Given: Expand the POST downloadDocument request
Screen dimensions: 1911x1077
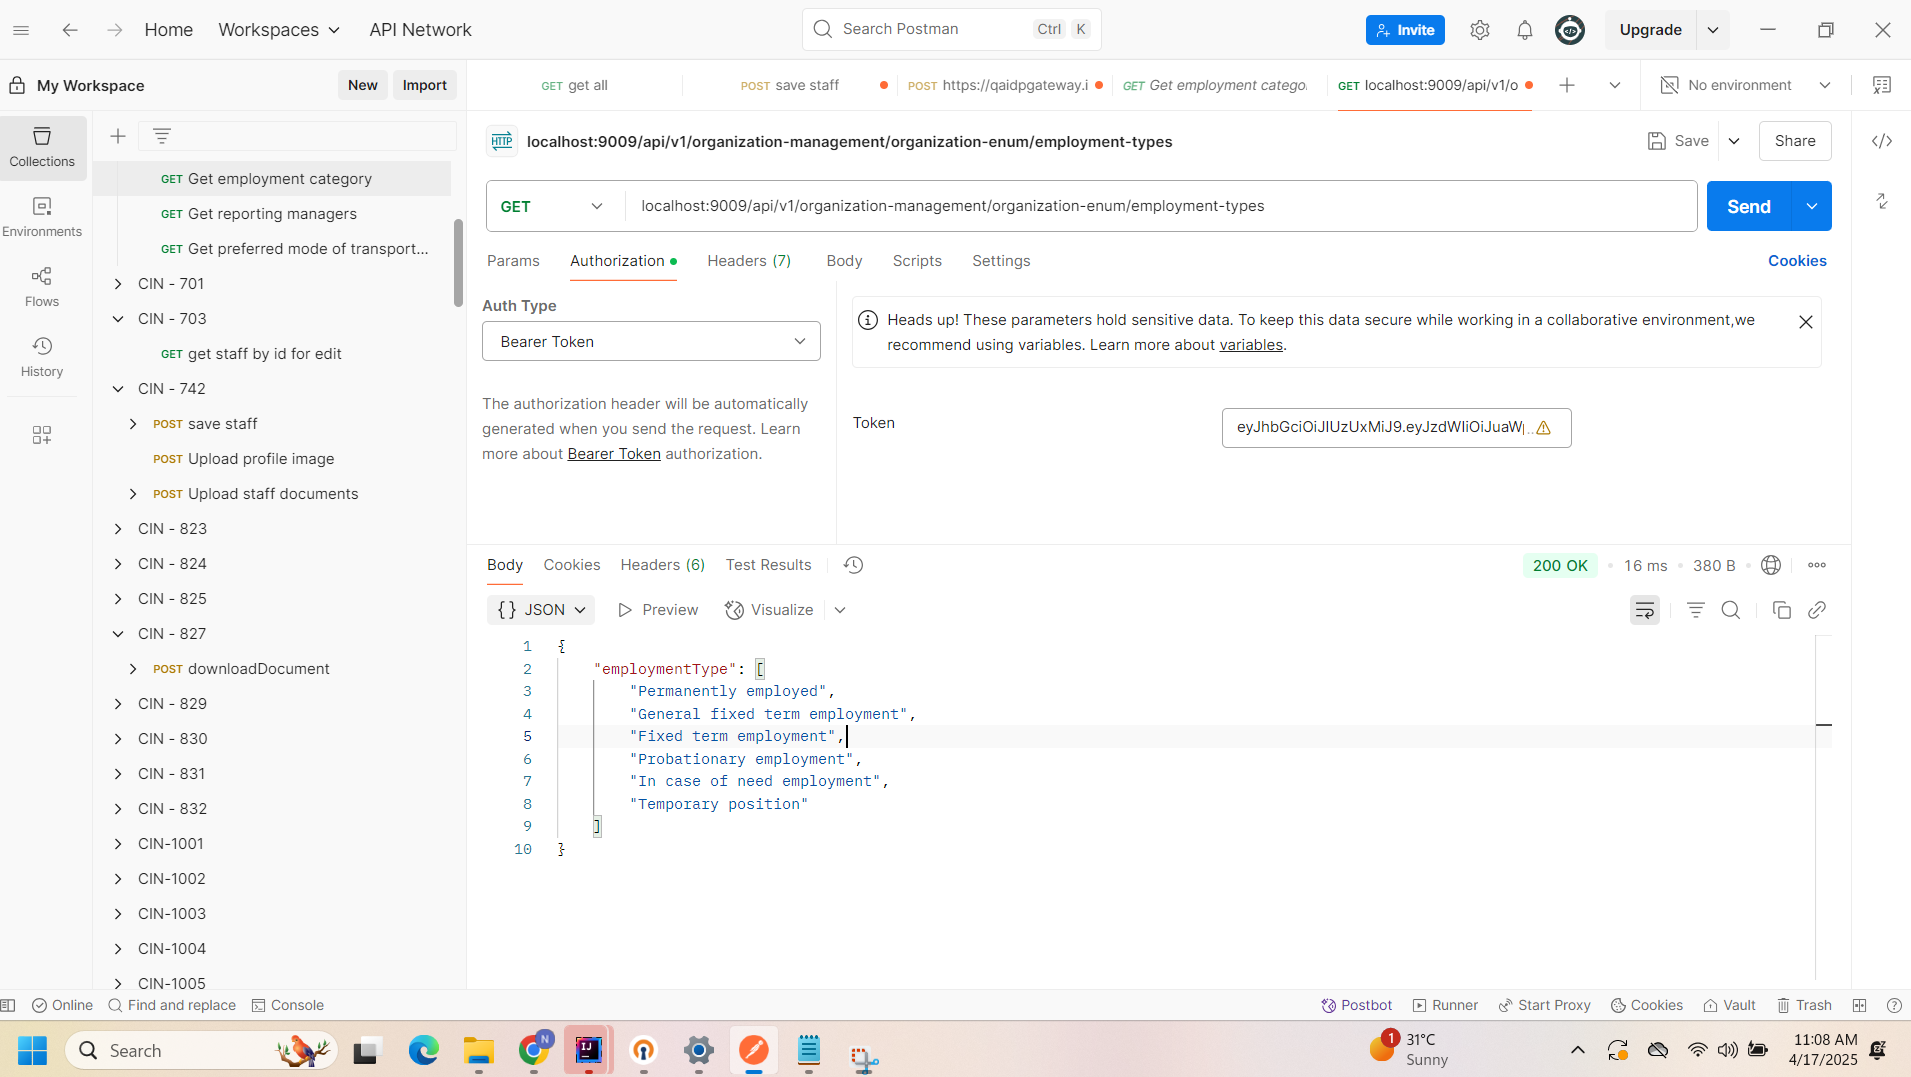Looking at the screenshot, I should click(133, 669).
